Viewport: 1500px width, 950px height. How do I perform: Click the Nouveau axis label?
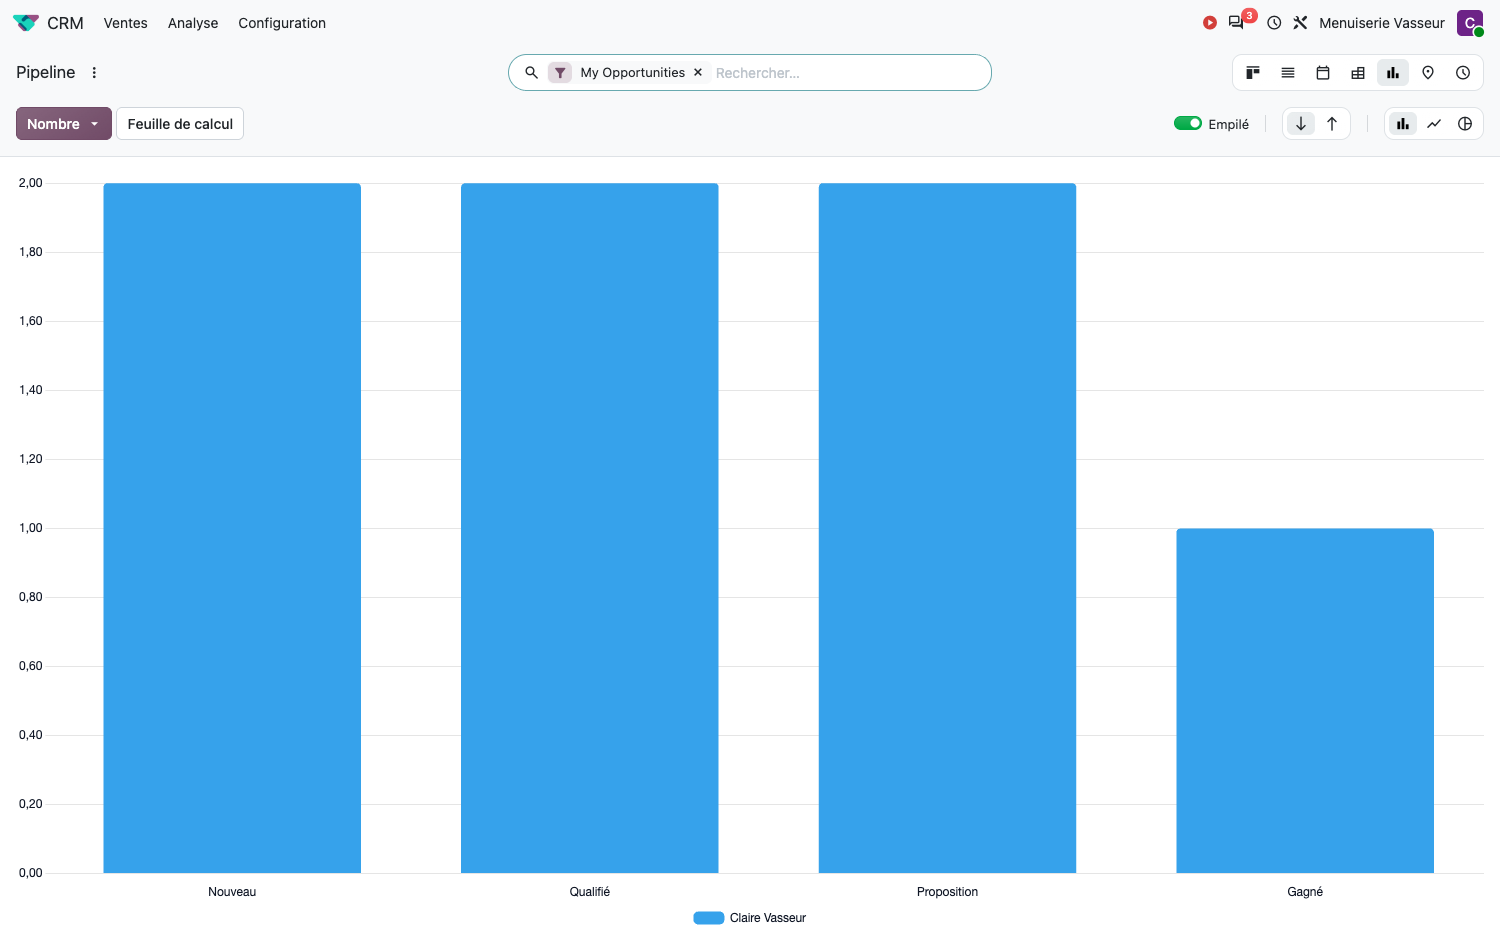point(232,892)
